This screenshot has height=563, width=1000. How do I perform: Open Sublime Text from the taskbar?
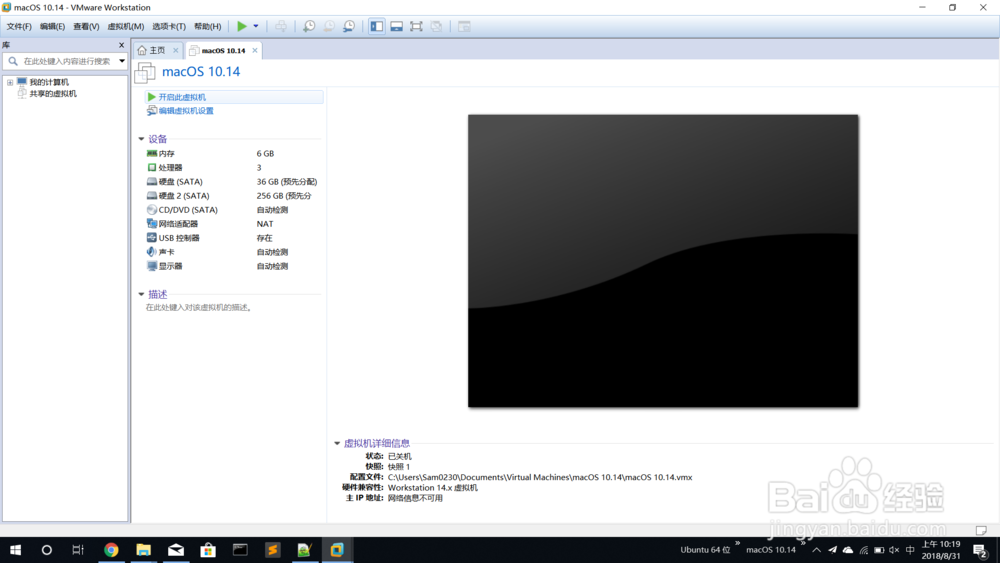[x=272, y=550]
